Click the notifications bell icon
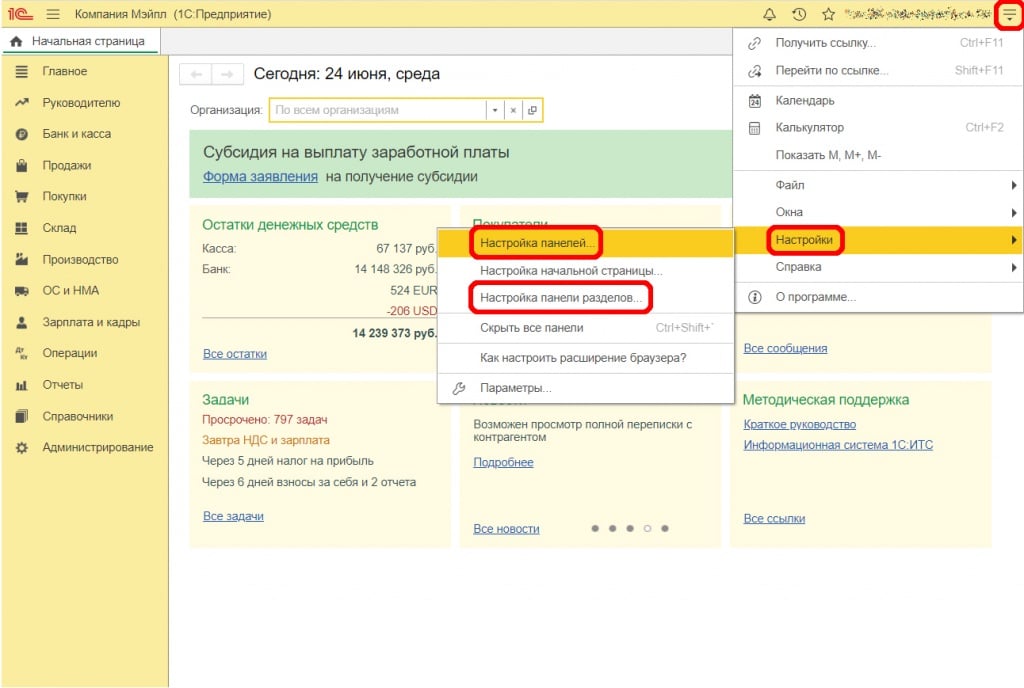The width and height of the screenshot is (1024, 688). (769, 14)
